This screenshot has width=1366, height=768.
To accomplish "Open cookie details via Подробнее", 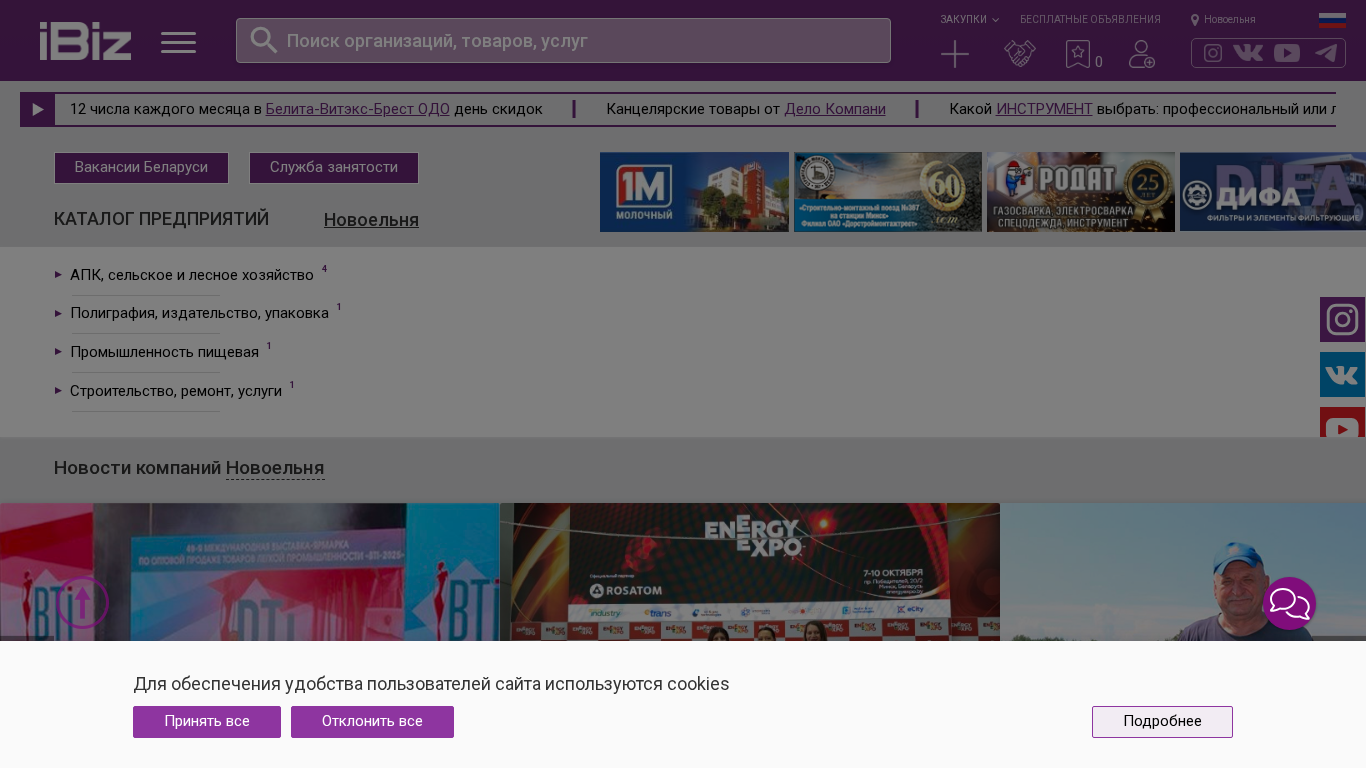I will (x=1162, y=722).
